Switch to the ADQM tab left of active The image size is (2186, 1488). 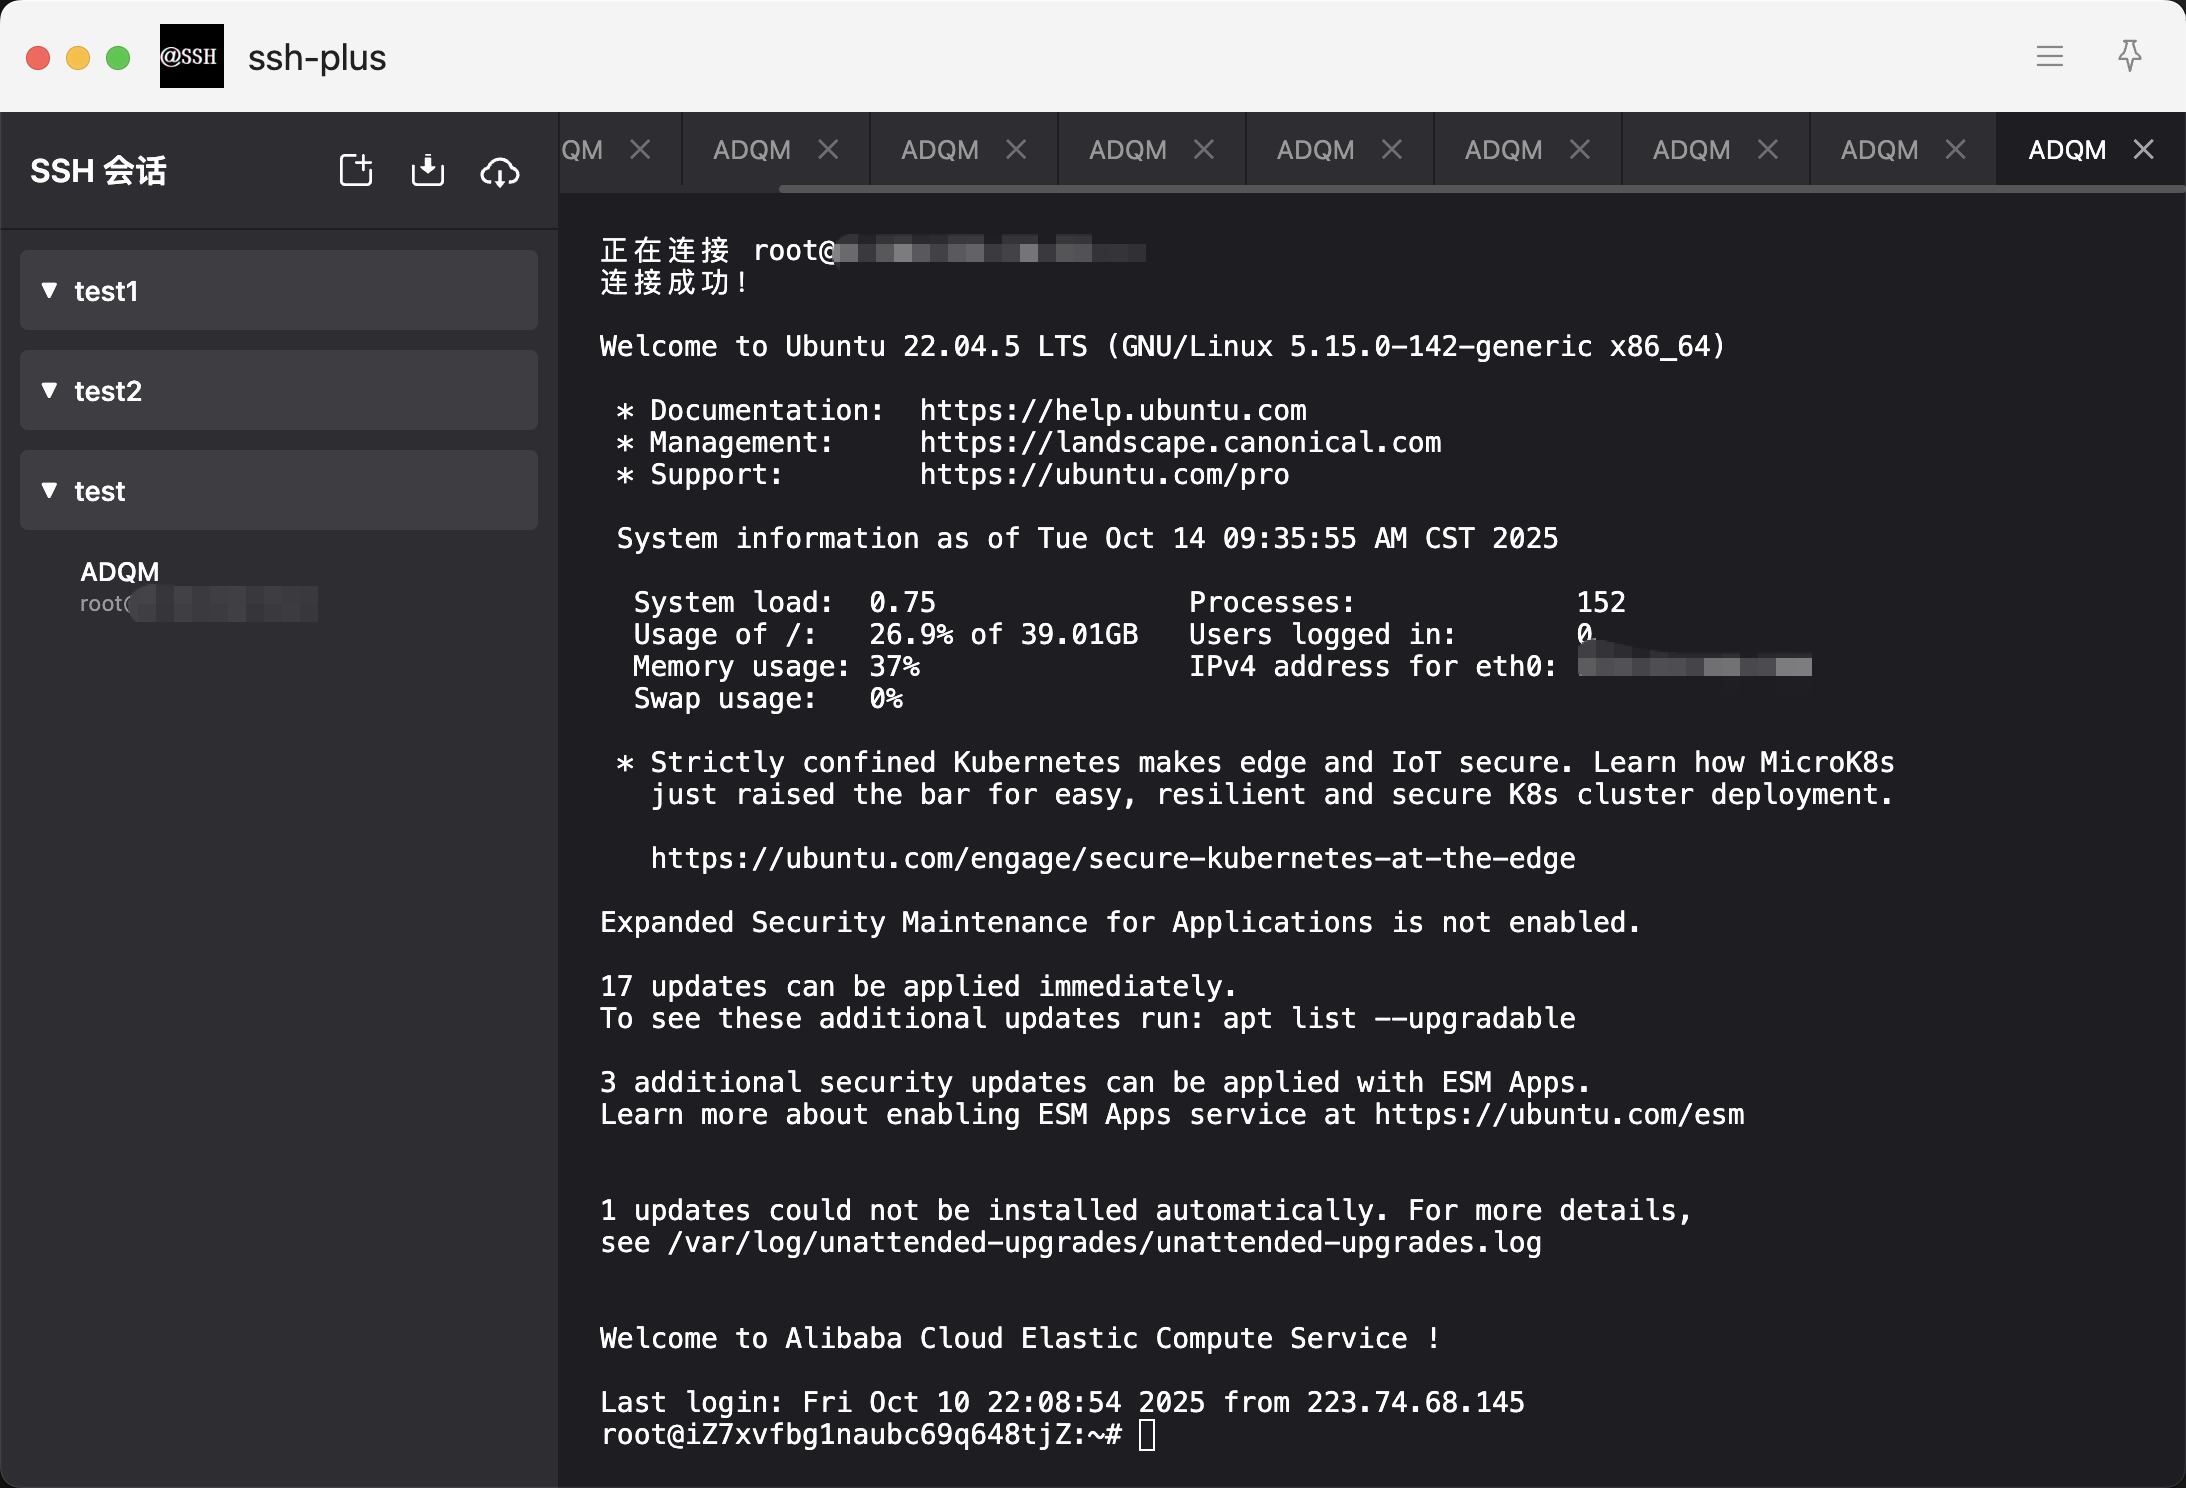(1879, 150)
